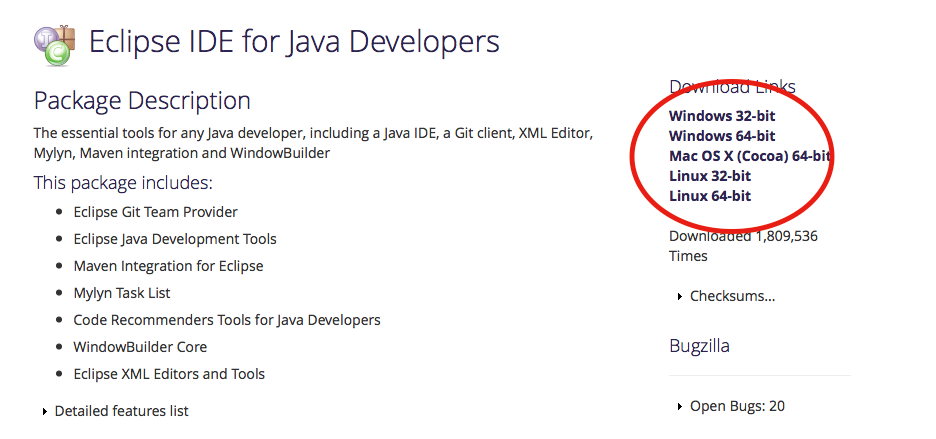This screenshot has width=936, height=439.
Task: Expand the Open Bugs: 20 entry
Action: [731, 407]
